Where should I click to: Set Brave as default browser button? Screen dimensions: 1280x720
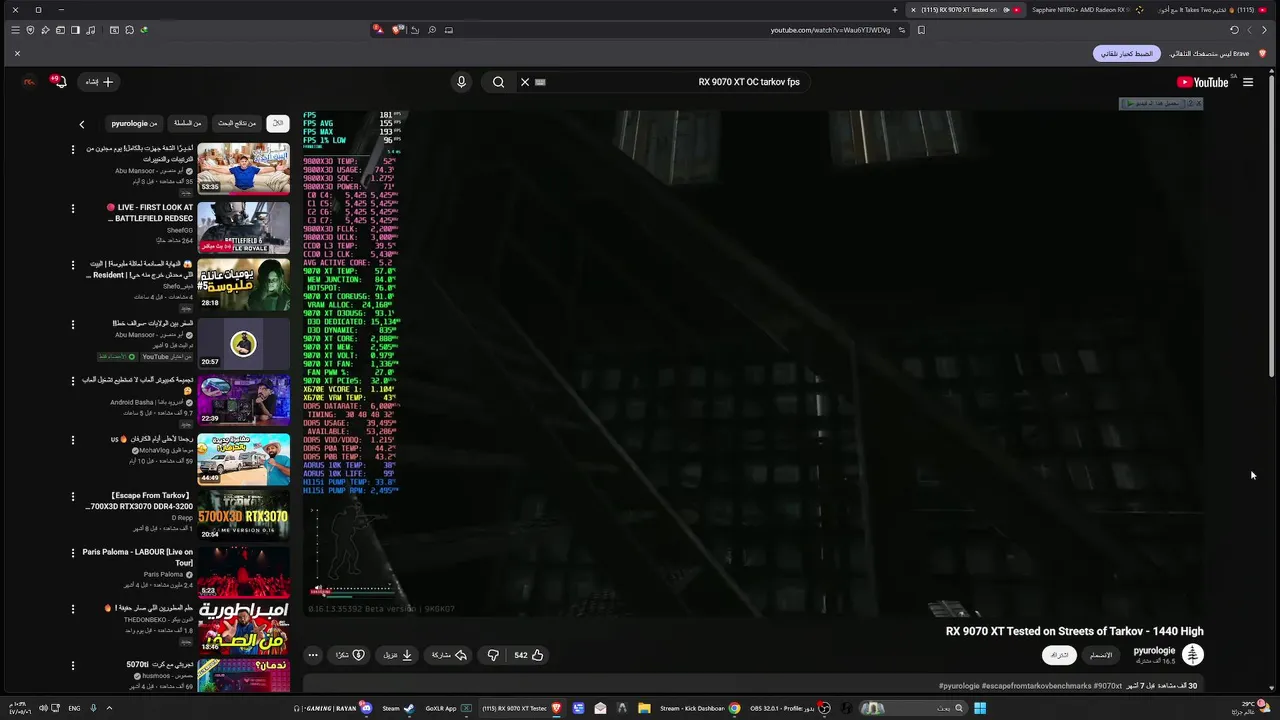[1126, 53]
